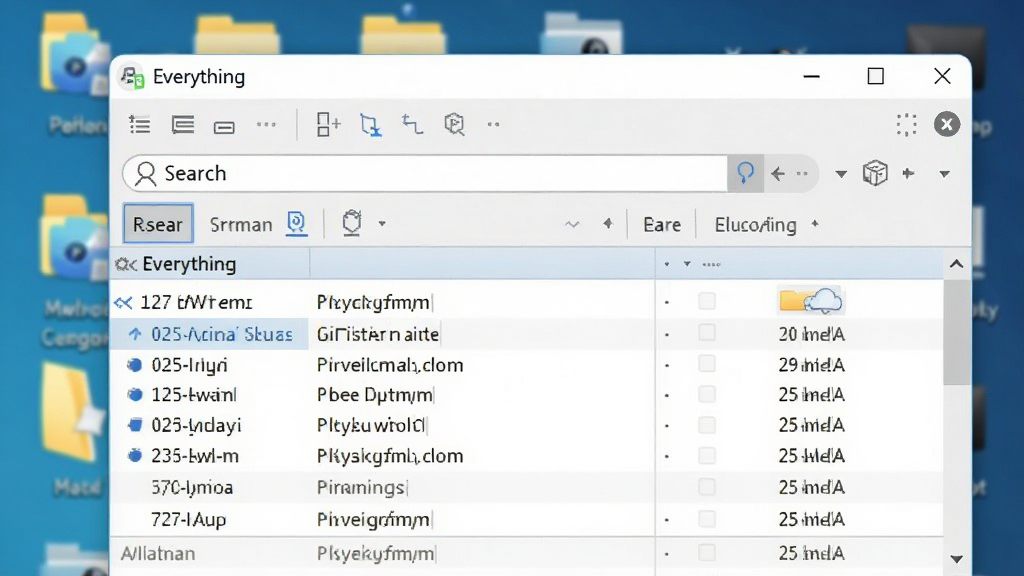Click the person icon in the search box
The height and width of the screenshot is (576, 1024).
145,174
